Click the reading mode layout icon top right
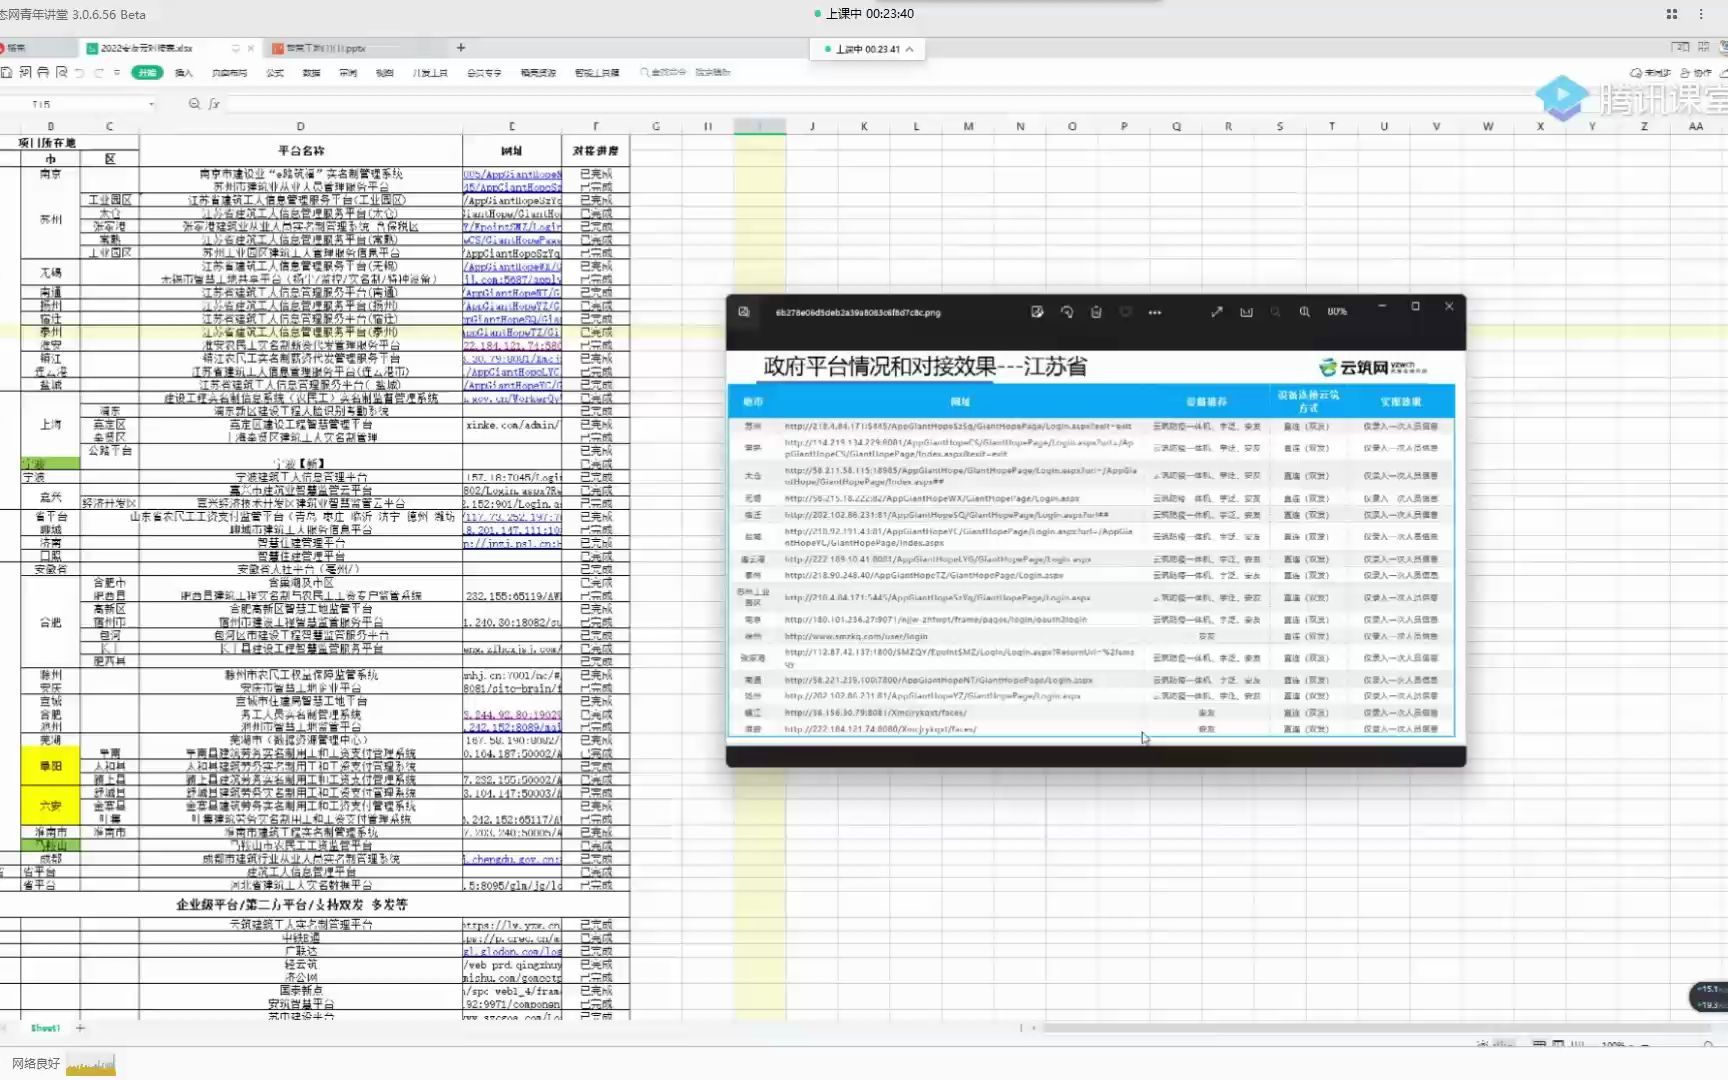1728x1080 pixels. coord(1681,47)
